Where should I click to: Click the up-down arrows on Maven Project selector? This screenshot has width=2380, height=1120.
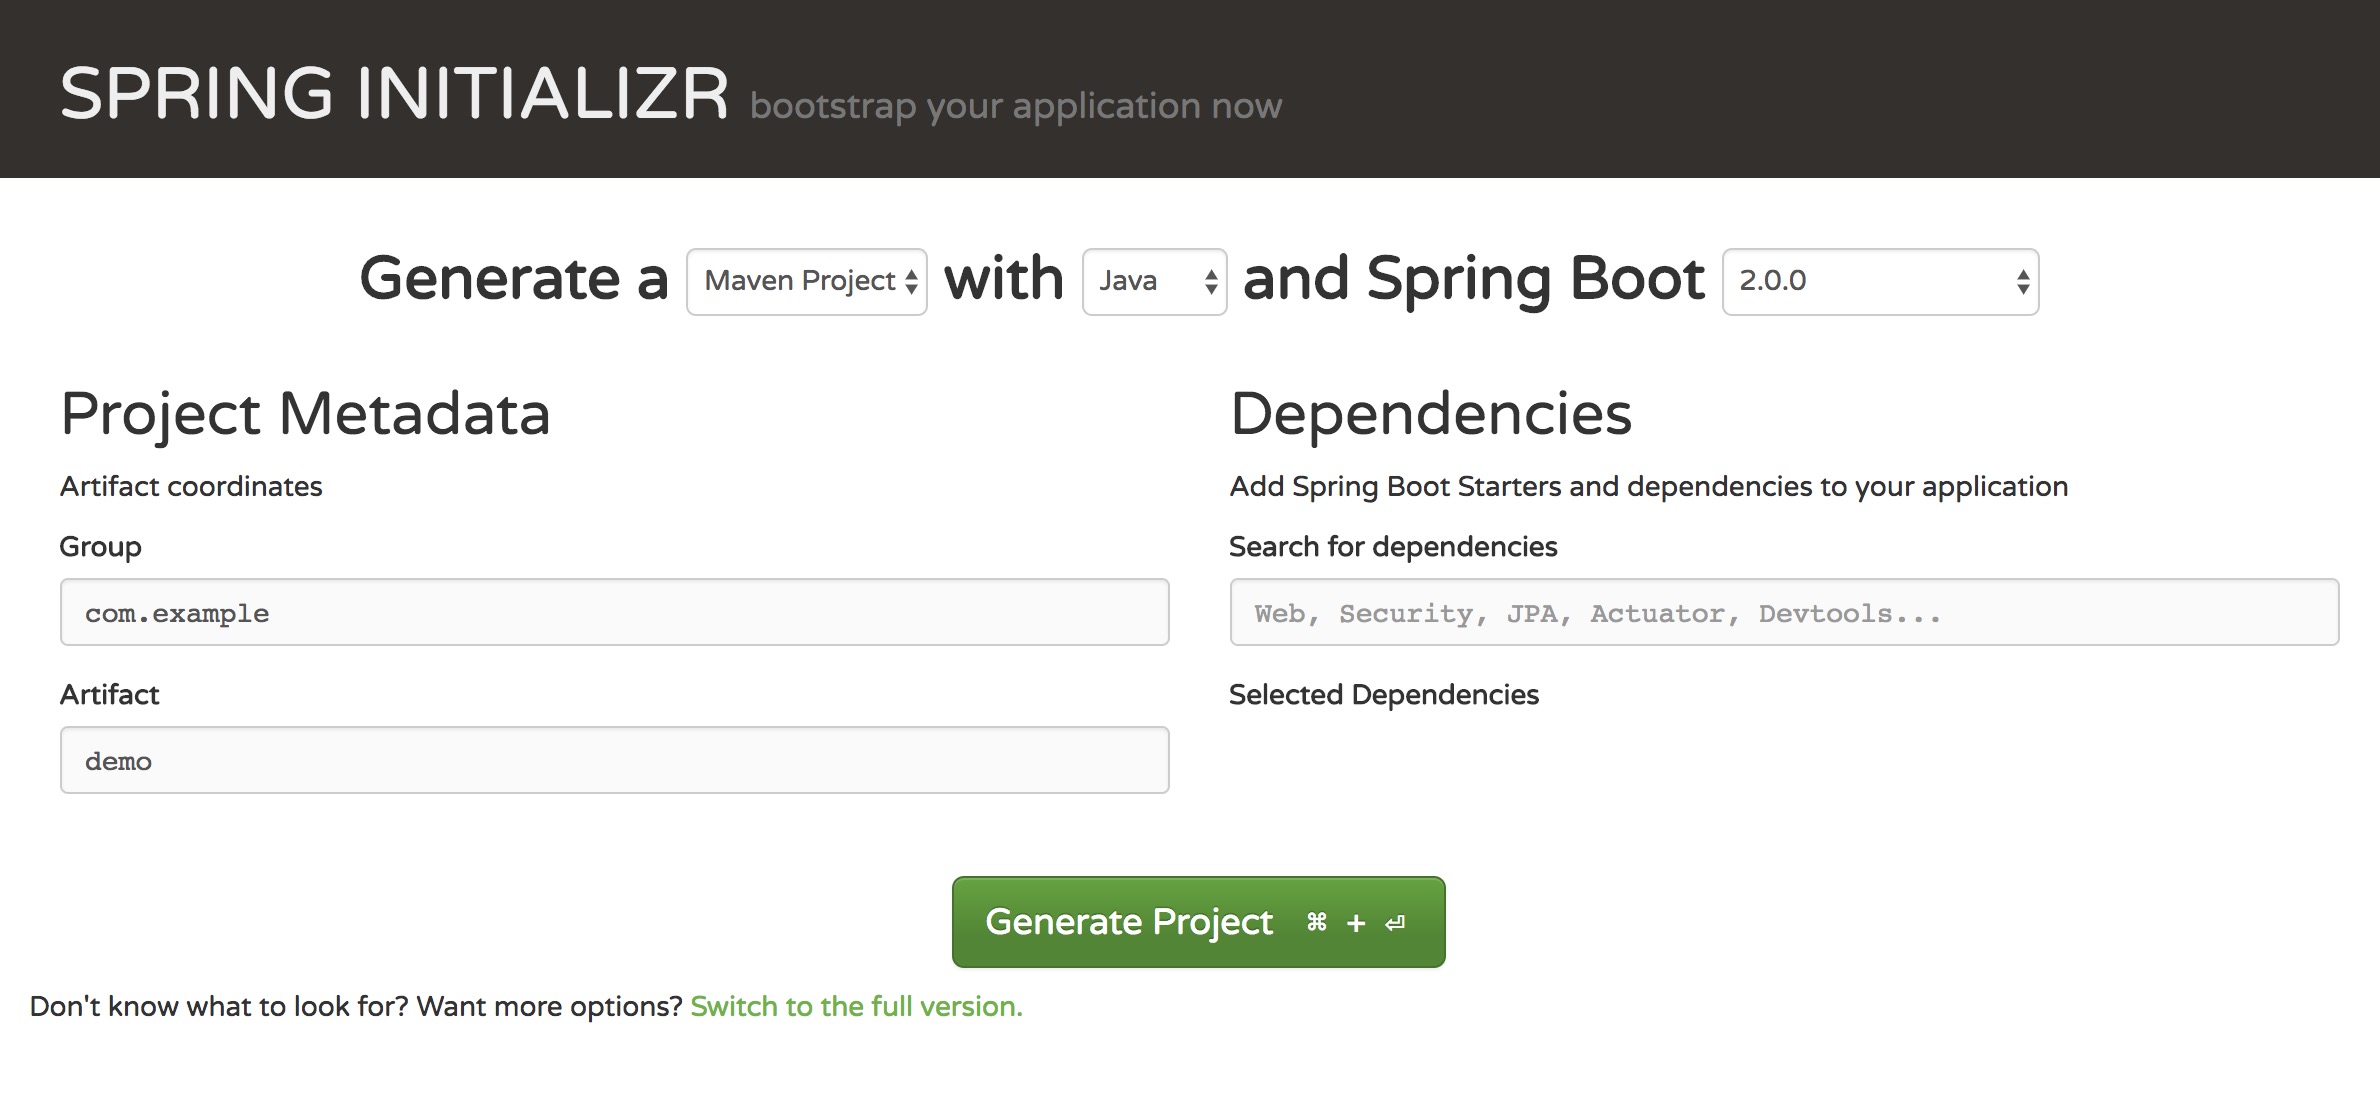(911, 283)
